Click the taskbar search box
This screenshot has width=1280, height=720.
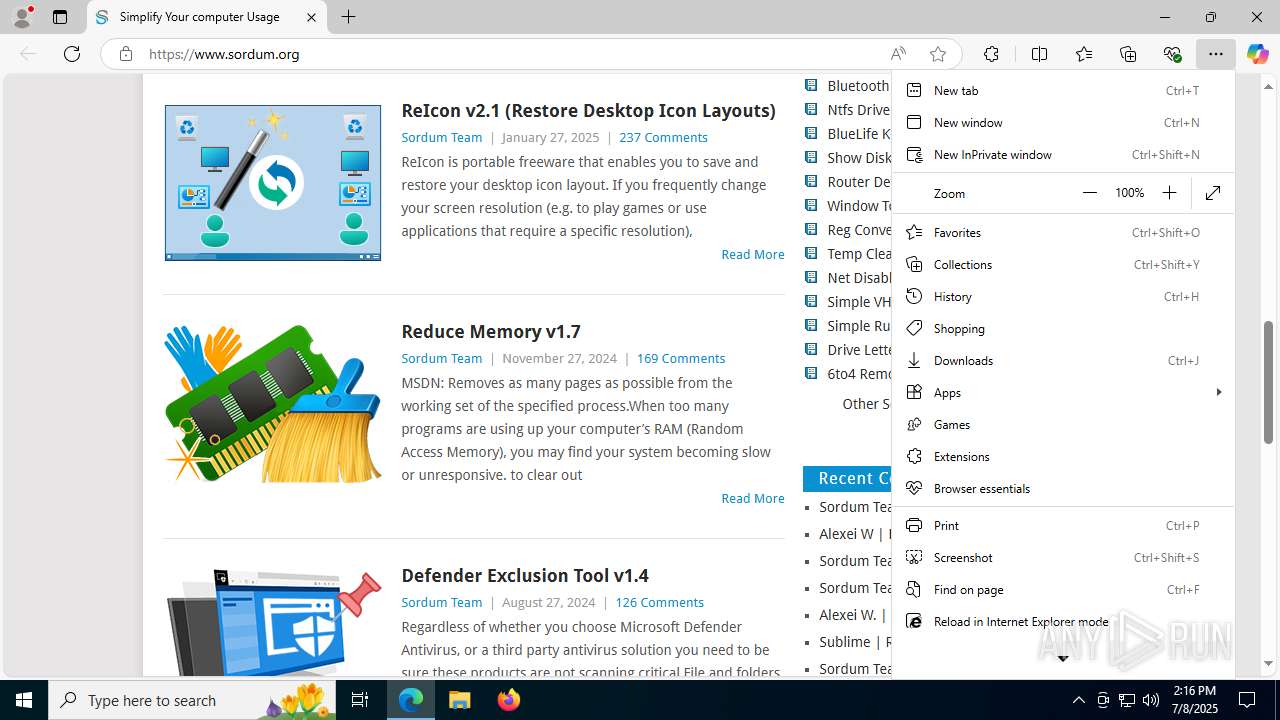[192, 700]
